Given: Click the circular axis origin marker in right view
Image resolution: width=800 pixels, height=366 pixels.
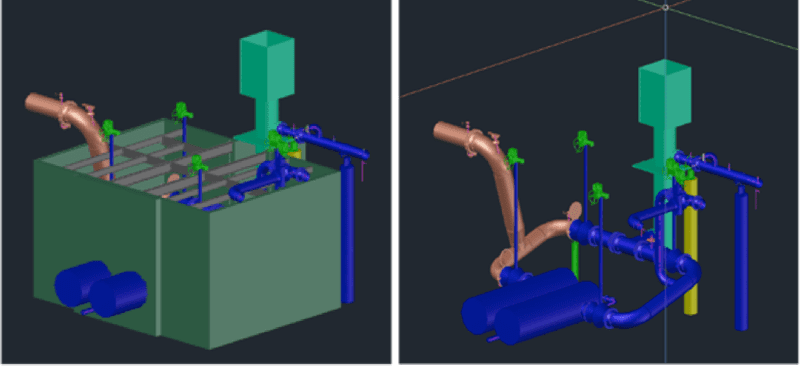Looking at the screenshot, I should pos(665,7).
